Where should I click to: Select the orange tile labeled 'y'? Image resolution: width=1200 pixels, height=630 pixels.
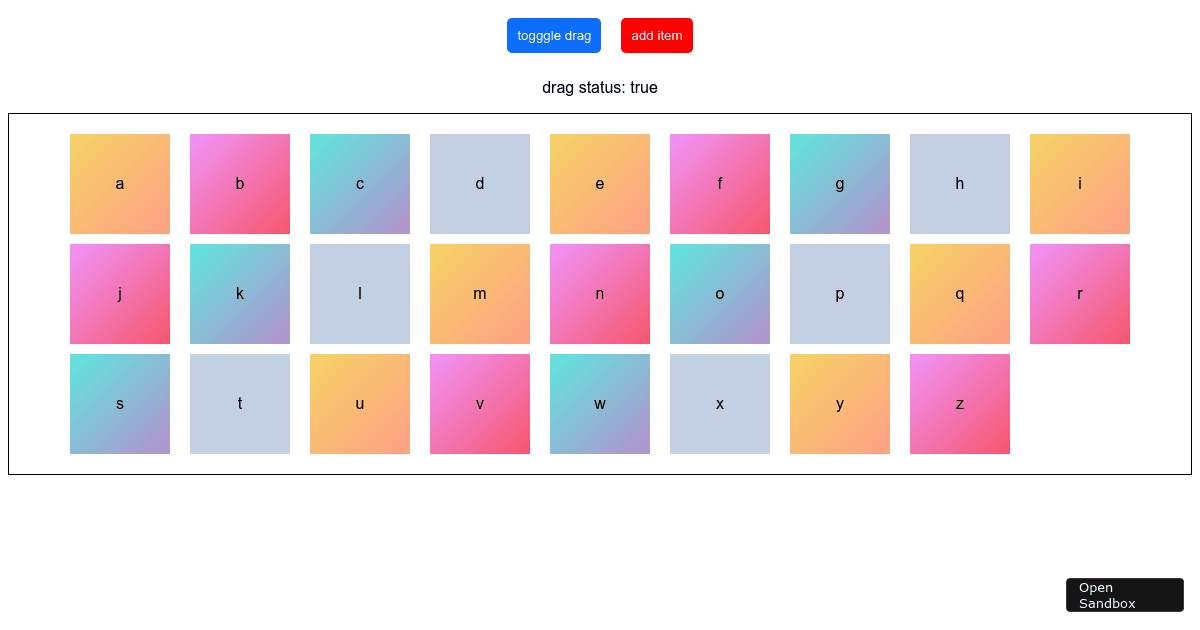[840, 403]
